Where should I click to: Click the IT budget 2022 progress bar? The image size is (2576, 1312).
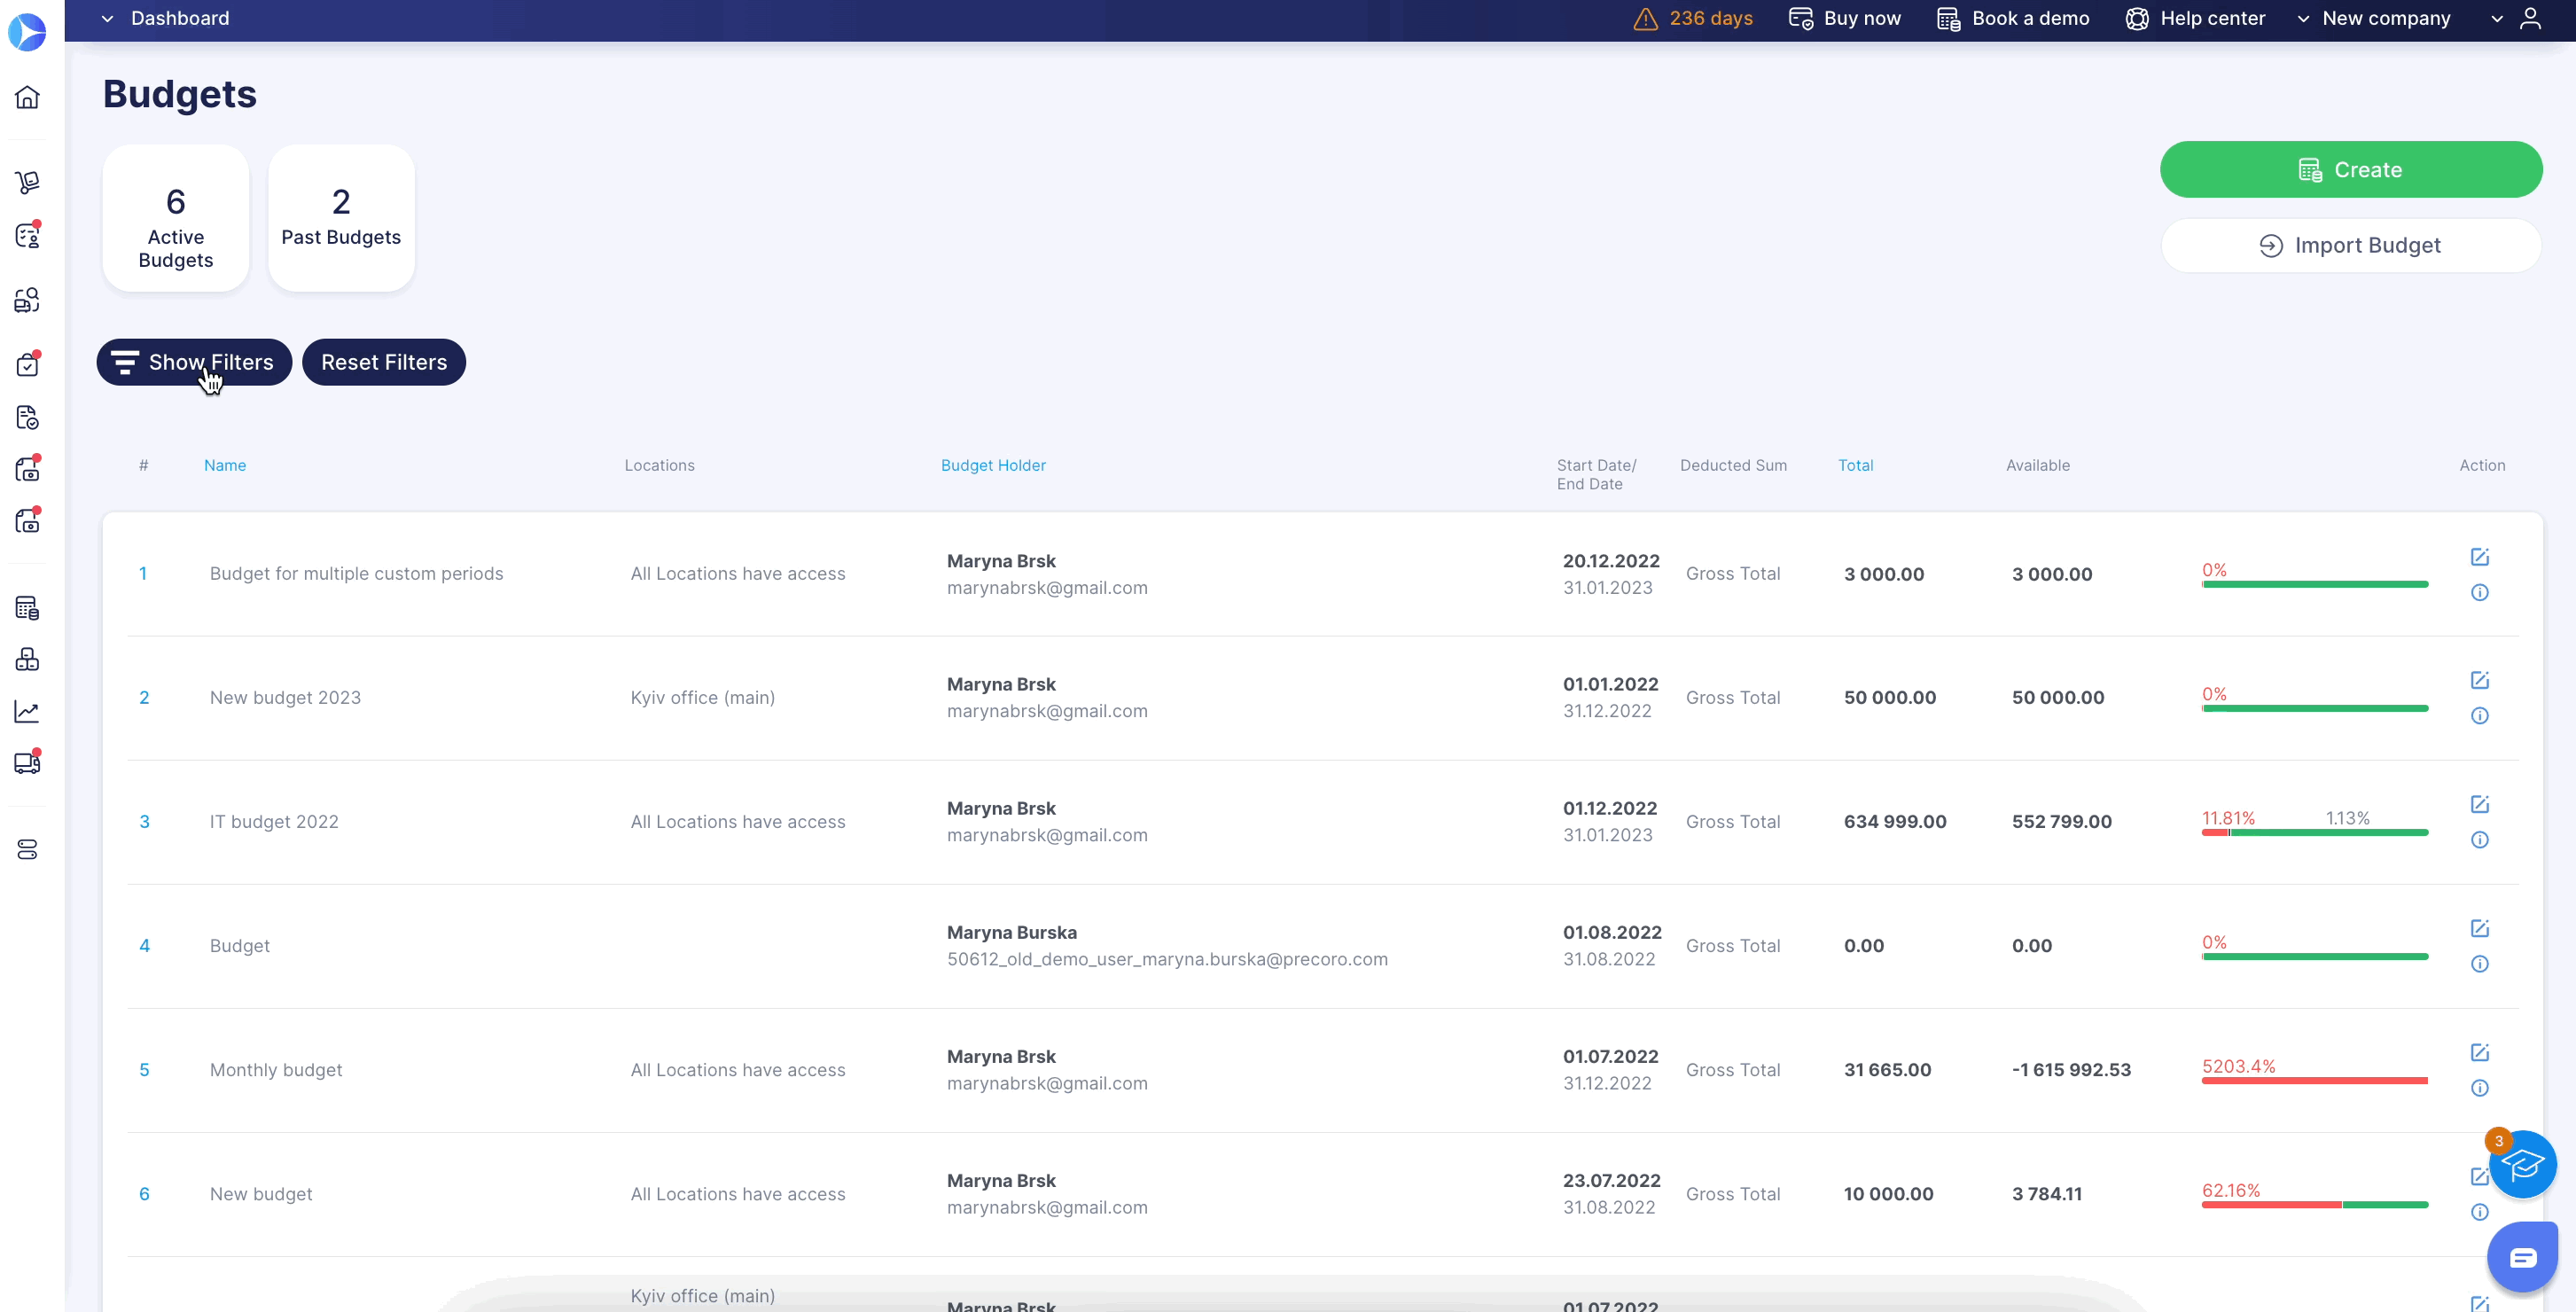click(2314, 832)
